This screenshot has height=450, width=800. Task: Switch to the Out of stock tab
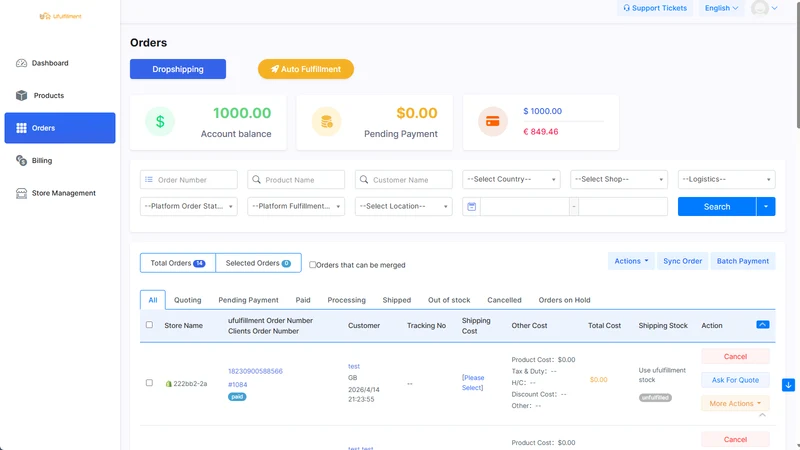[x=449, y=300]
